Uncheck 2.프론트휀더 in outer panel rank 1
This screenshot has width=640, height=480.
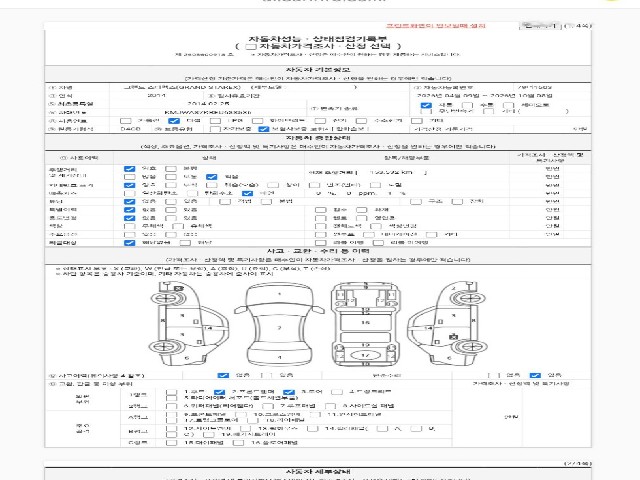[220, 392]
